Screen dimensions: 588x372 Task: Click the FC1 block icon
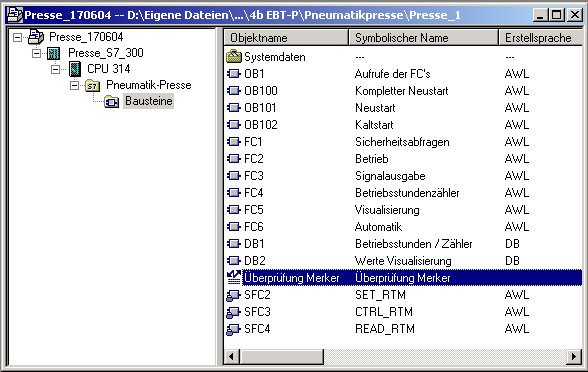click(x=234, y=142)
